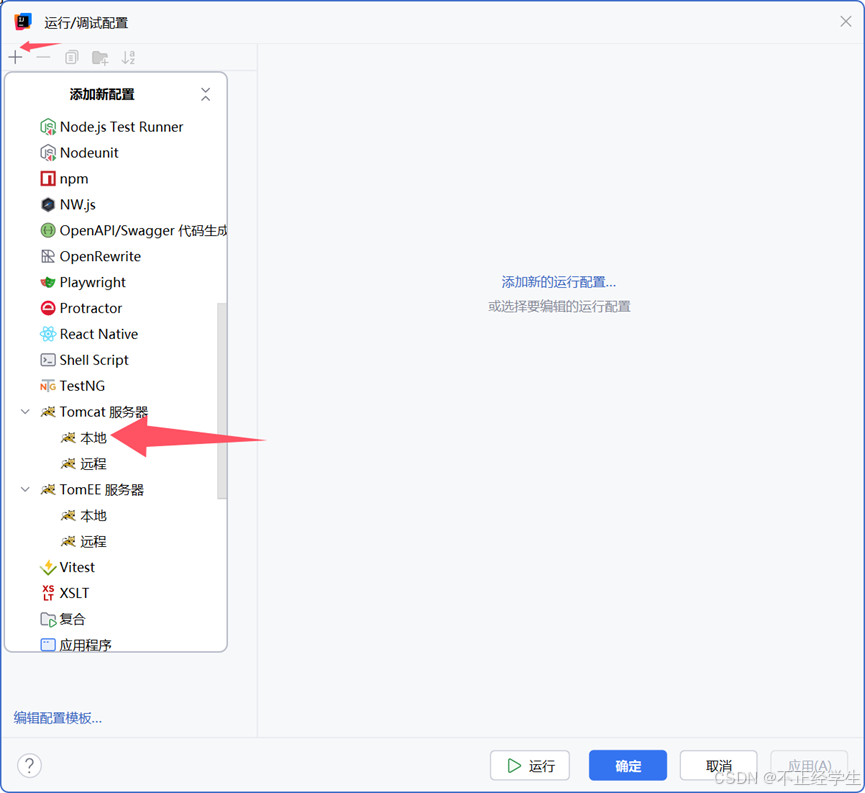Choose the OpenRewrite configuration type
The height and width of the screenshot is (793, 865).
point(100,256)
